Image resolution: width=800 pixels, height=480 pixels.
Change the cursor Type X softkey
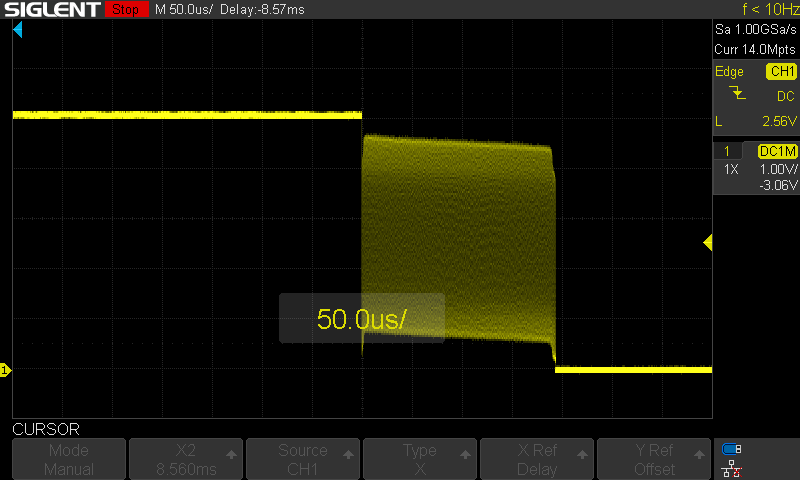[x=419, y=459]
